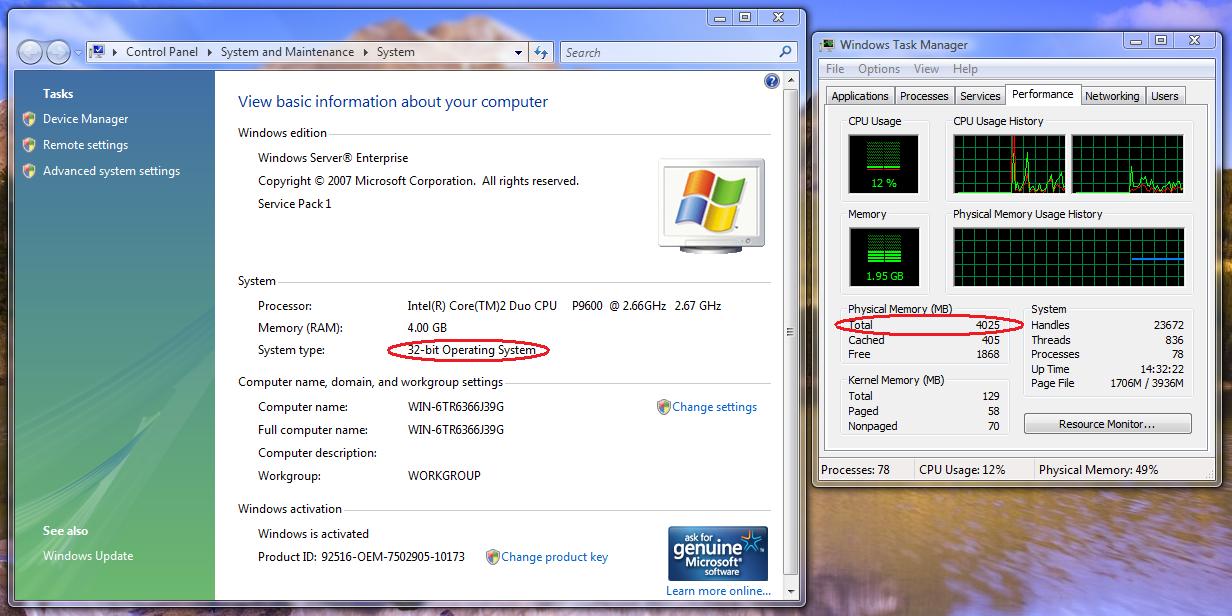Open the address bar history dropdown
The width and height of the screenshot is (1232, 616).
(x=518, y=52)
